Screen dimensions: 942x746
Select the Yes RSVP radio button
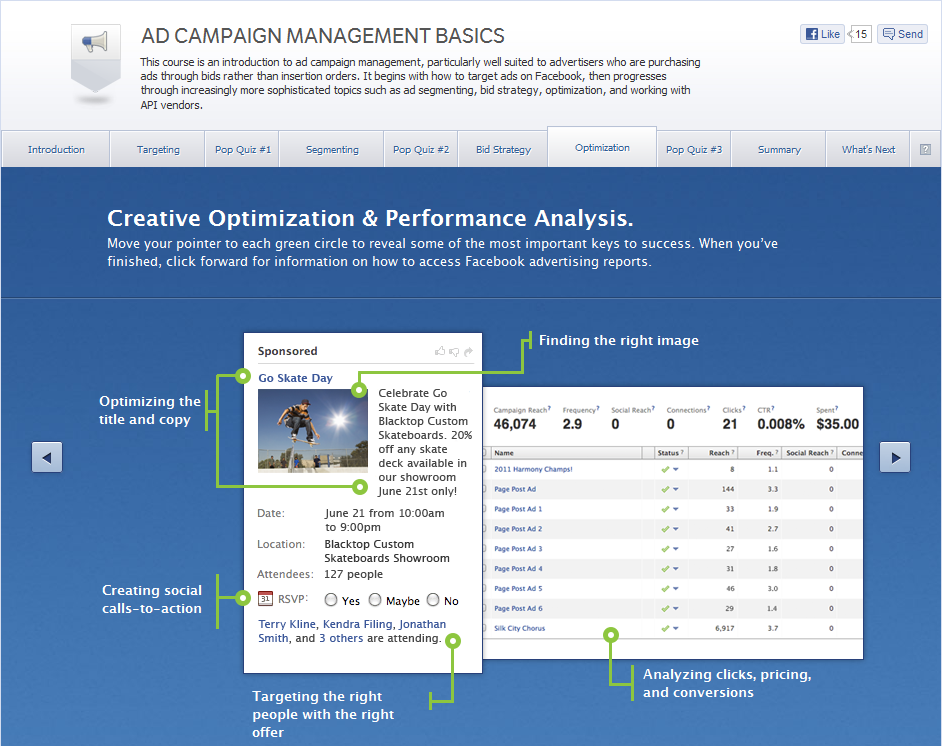point(330,599)
